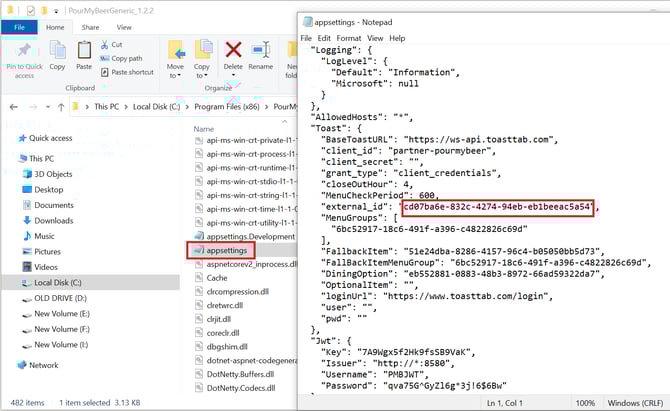
Task: Open the blue File tab in Explorer
Action: 19,27
